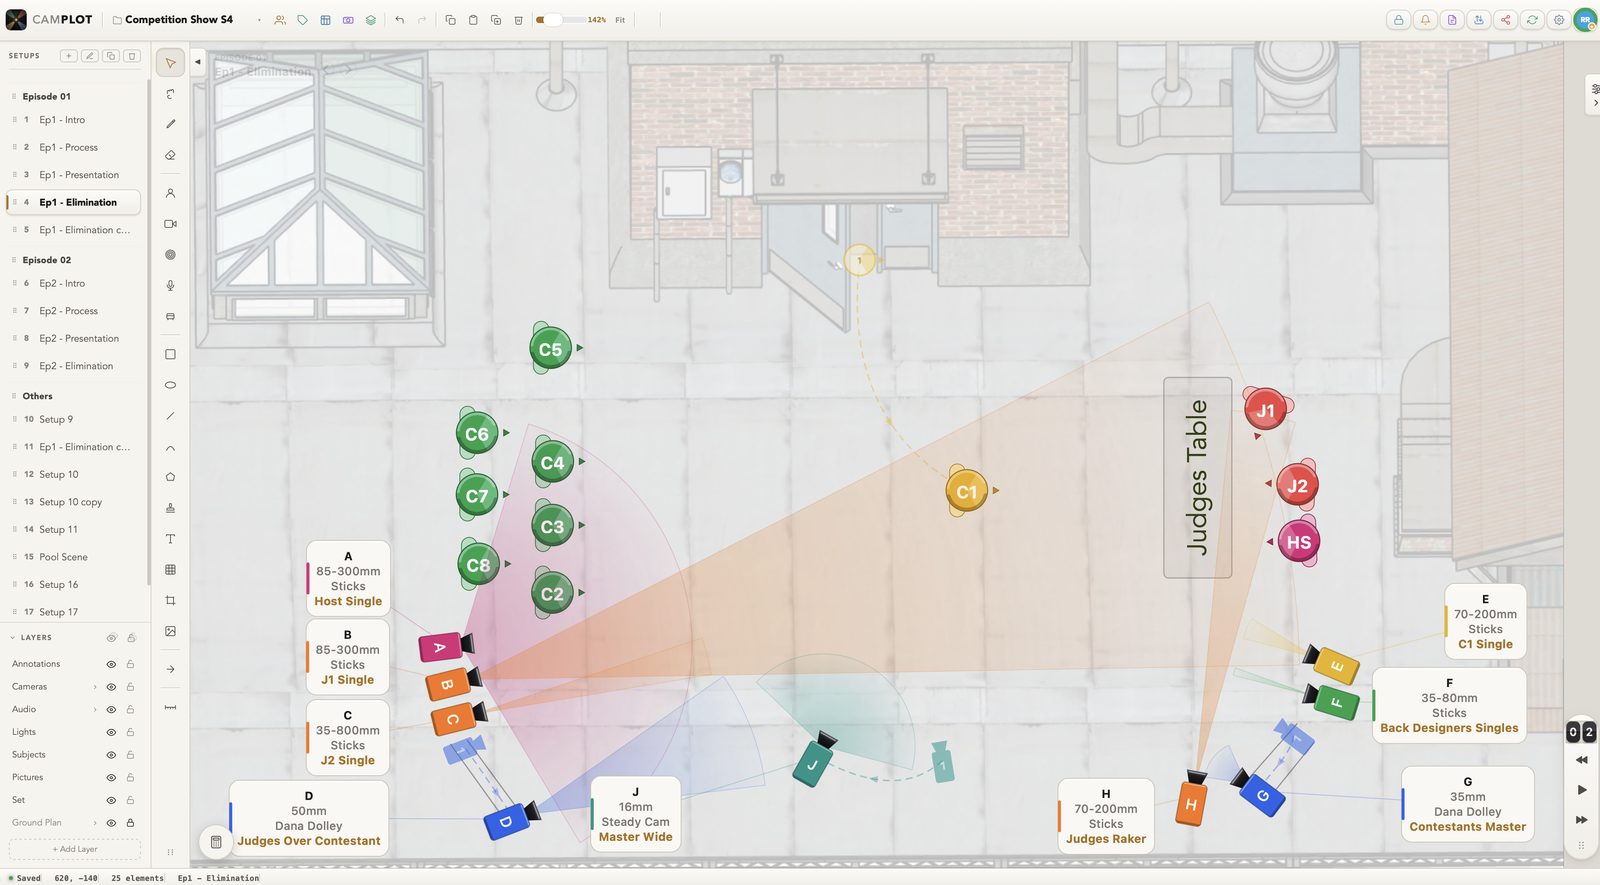Open the stacked layers icon in top toolbar
Image resolution: width=1600 pixels, height=885 pixels.
coord(370,20)
